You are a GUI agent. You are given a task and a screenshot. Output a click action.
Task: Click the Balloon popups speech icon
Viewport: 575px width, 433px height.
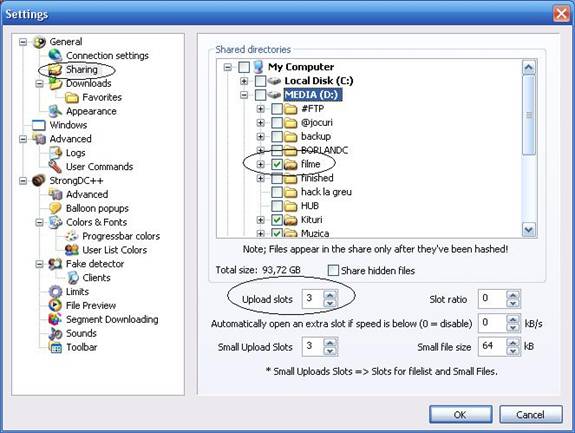tap(55, 208)
